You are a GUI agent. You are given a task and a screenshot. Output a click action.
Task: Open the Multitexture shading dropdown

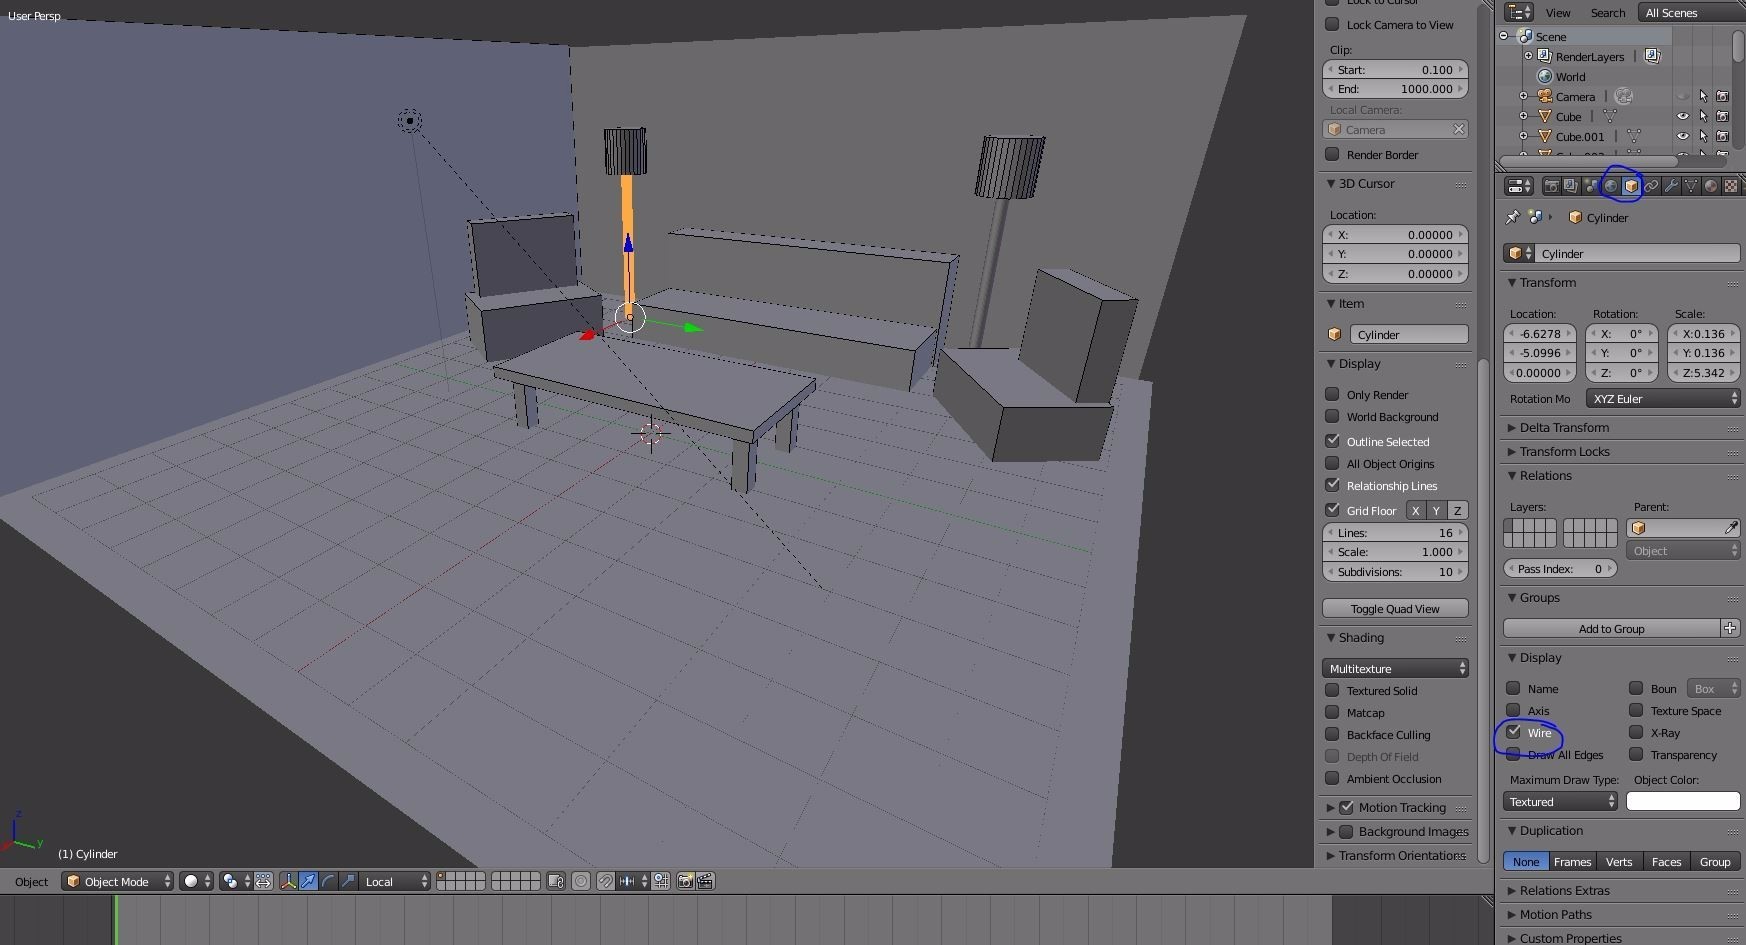pyautogui.click(x=1395, y=668)
